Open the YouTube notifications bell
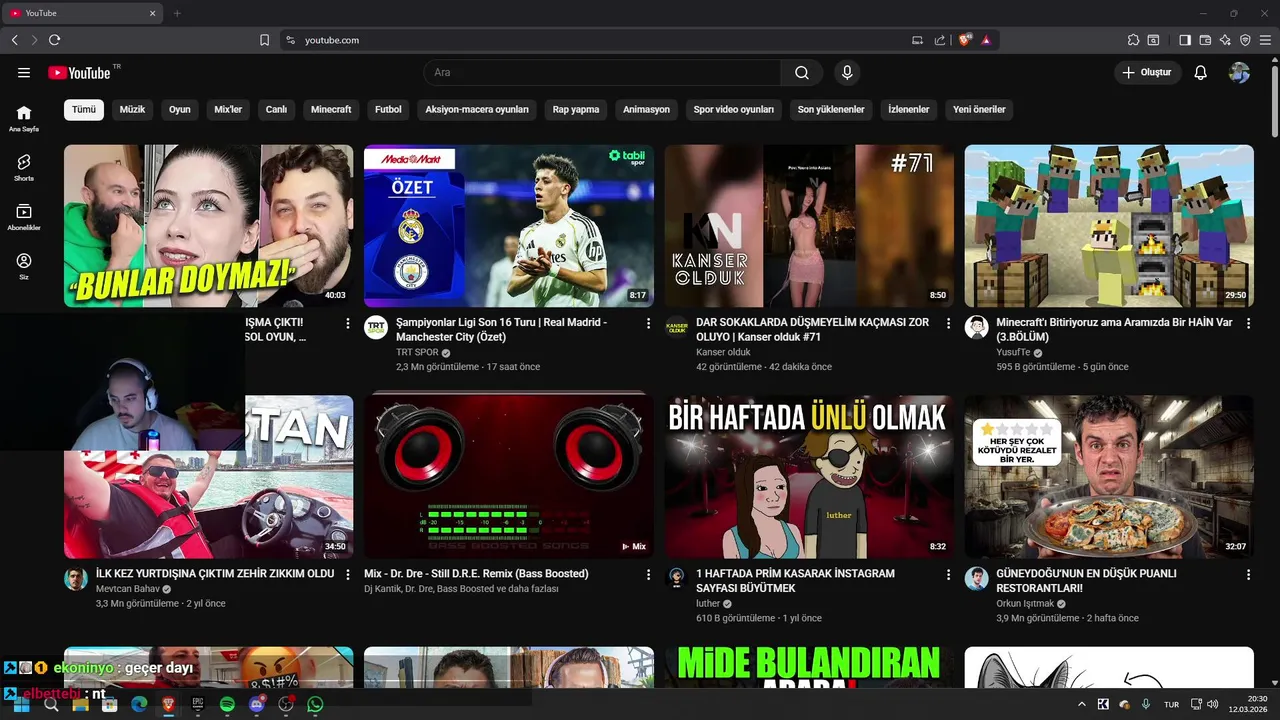The width and height of the screenshot is (1280, 720). 1201,72
